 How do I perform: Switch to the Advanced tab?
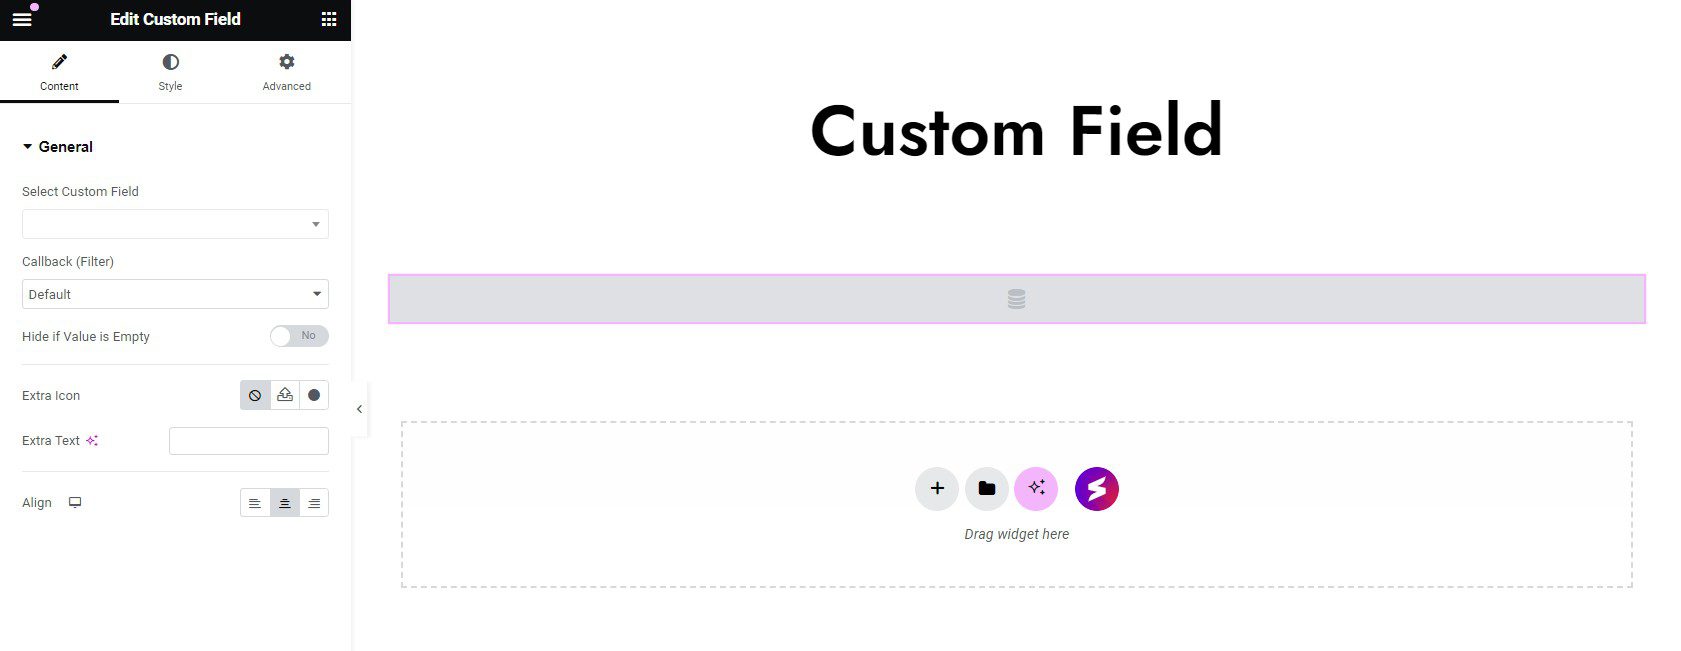[x=286, y=71]
